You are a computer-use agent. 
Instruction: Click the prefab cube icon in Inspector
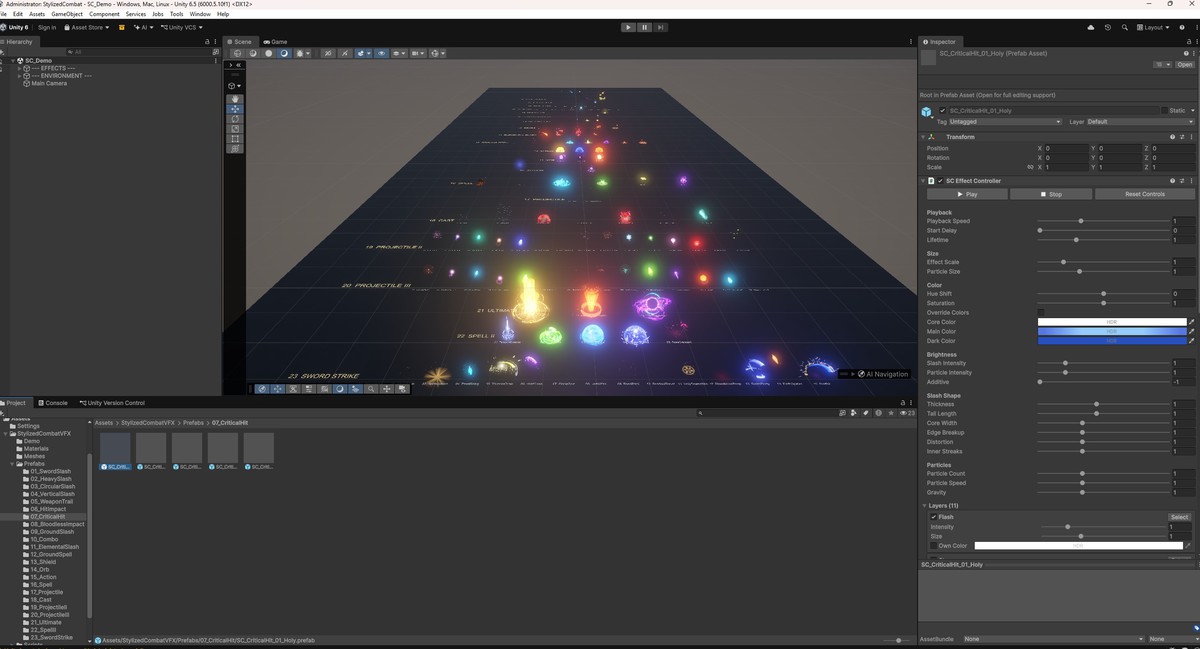coord(927,111)
